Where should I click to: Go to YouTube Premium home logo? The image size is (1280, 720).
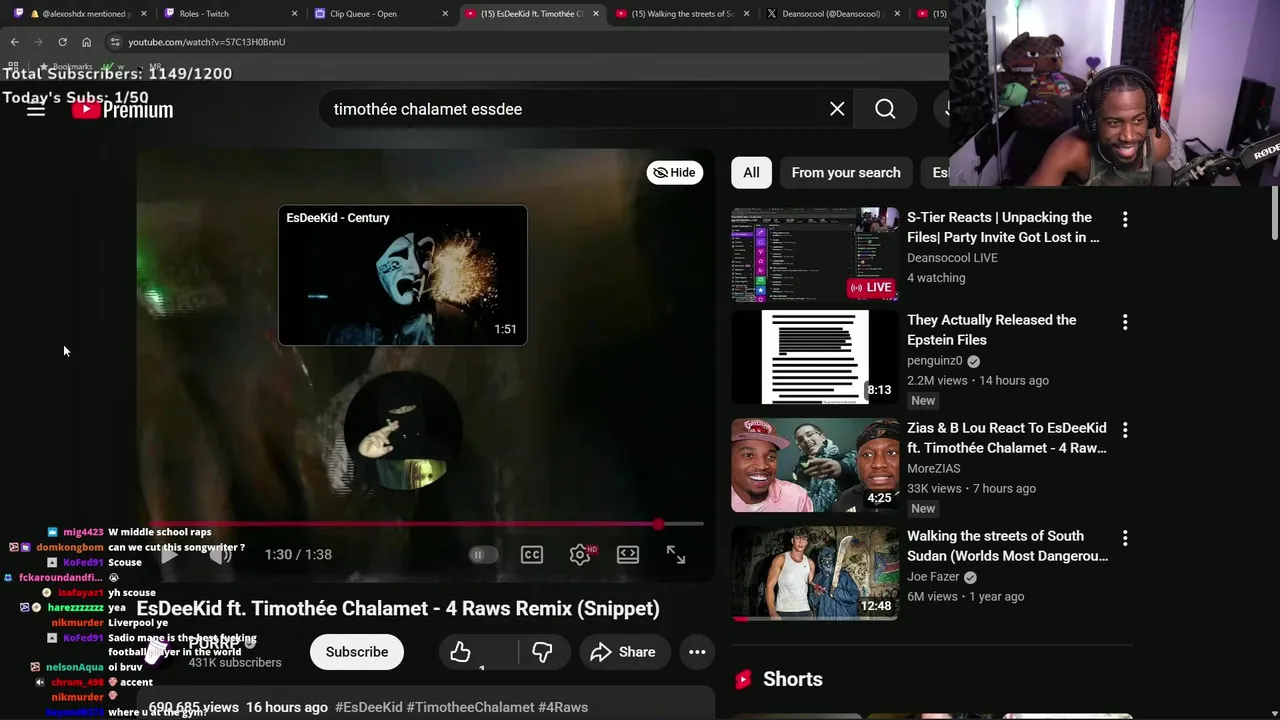click(123, 110)
